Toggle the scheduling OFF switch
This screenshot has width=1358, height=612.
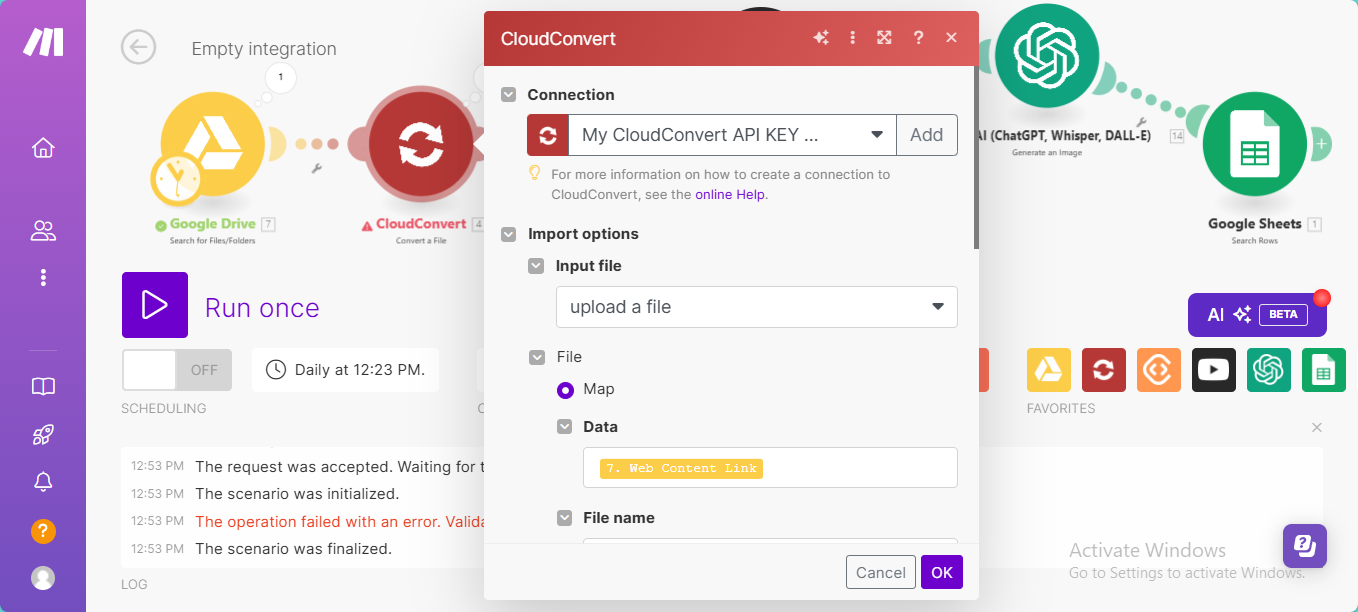(177, 370)
